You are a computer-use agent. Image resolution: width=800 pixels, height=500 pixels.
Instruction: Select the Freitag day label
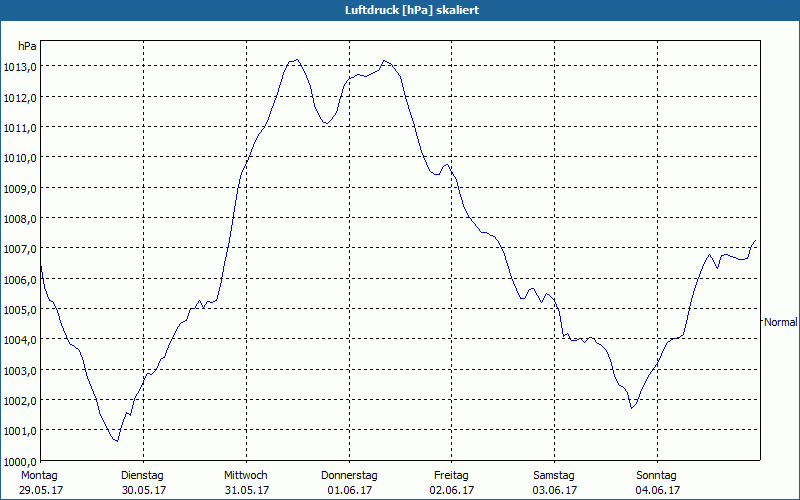point(452,476)
